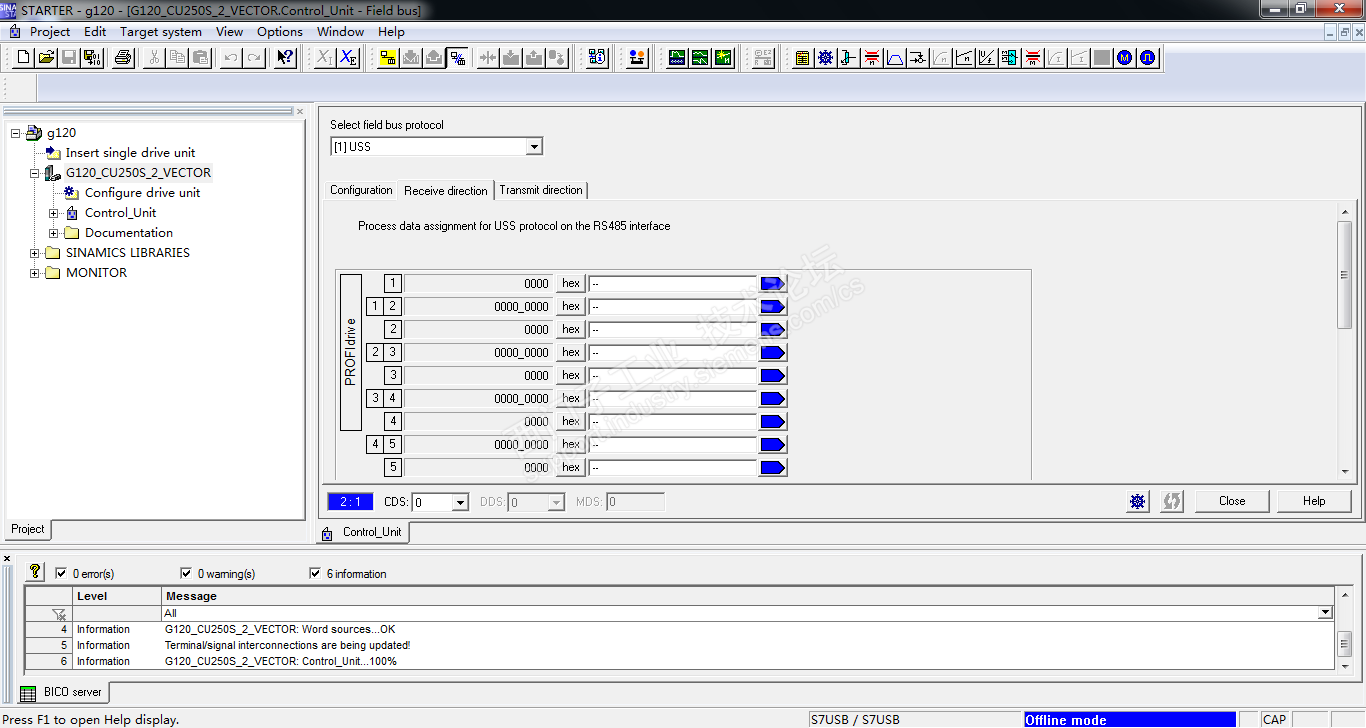Screen dimensions: 1366x728
Task: Select Configure drive unit in project tree
Action: [142, 193]
